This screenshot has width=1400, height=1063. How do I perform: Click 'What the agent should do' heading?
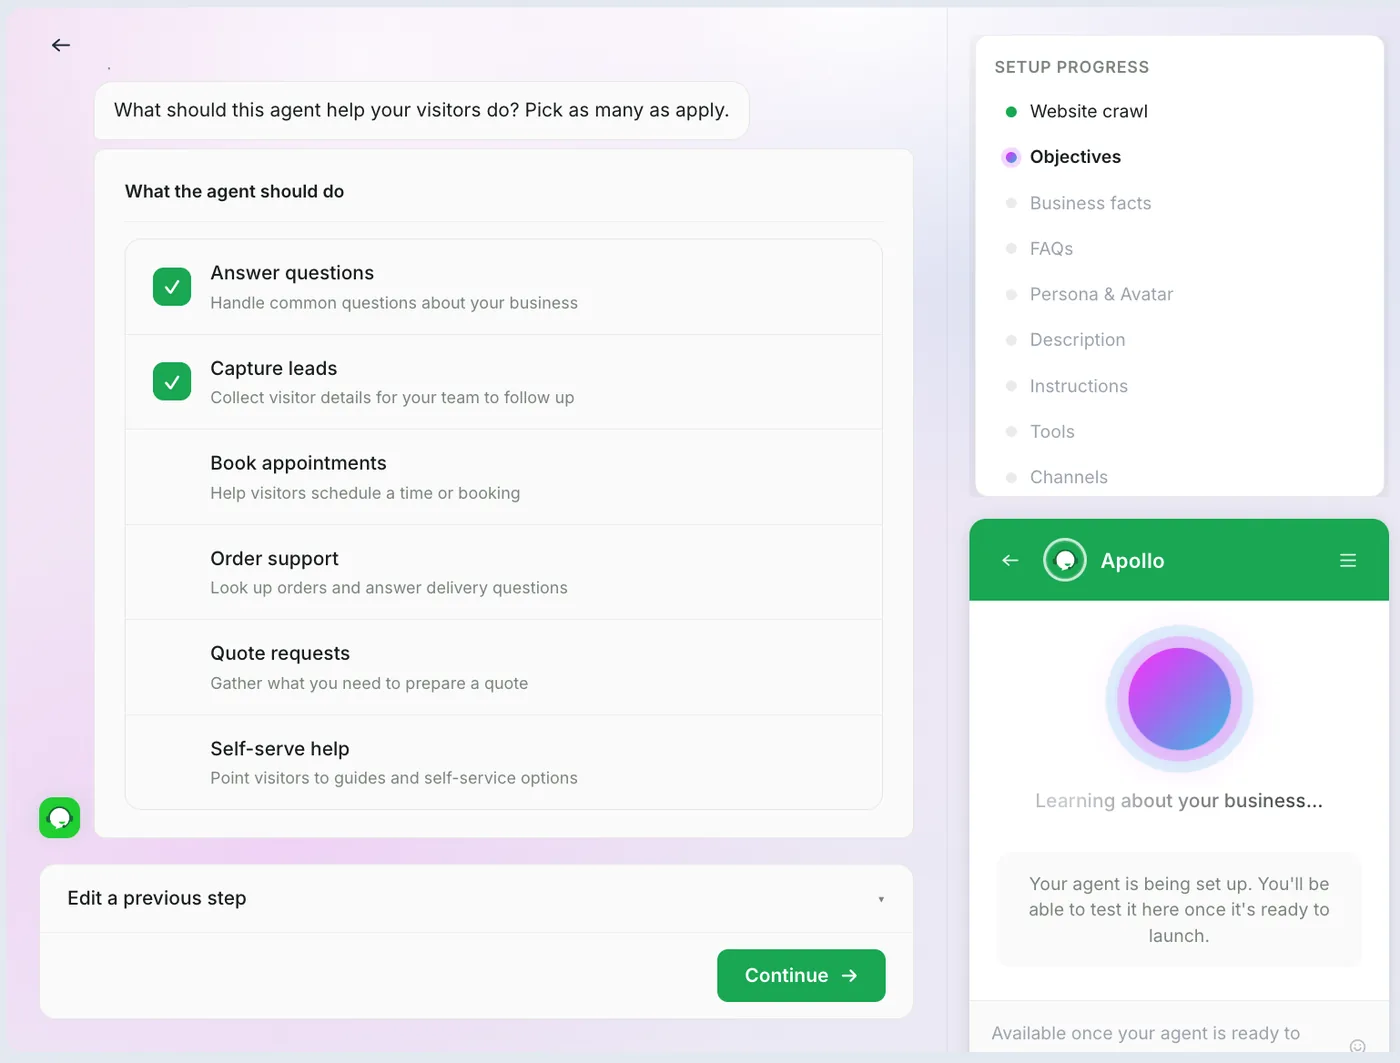pyautogui.click(x=234, y=191)
